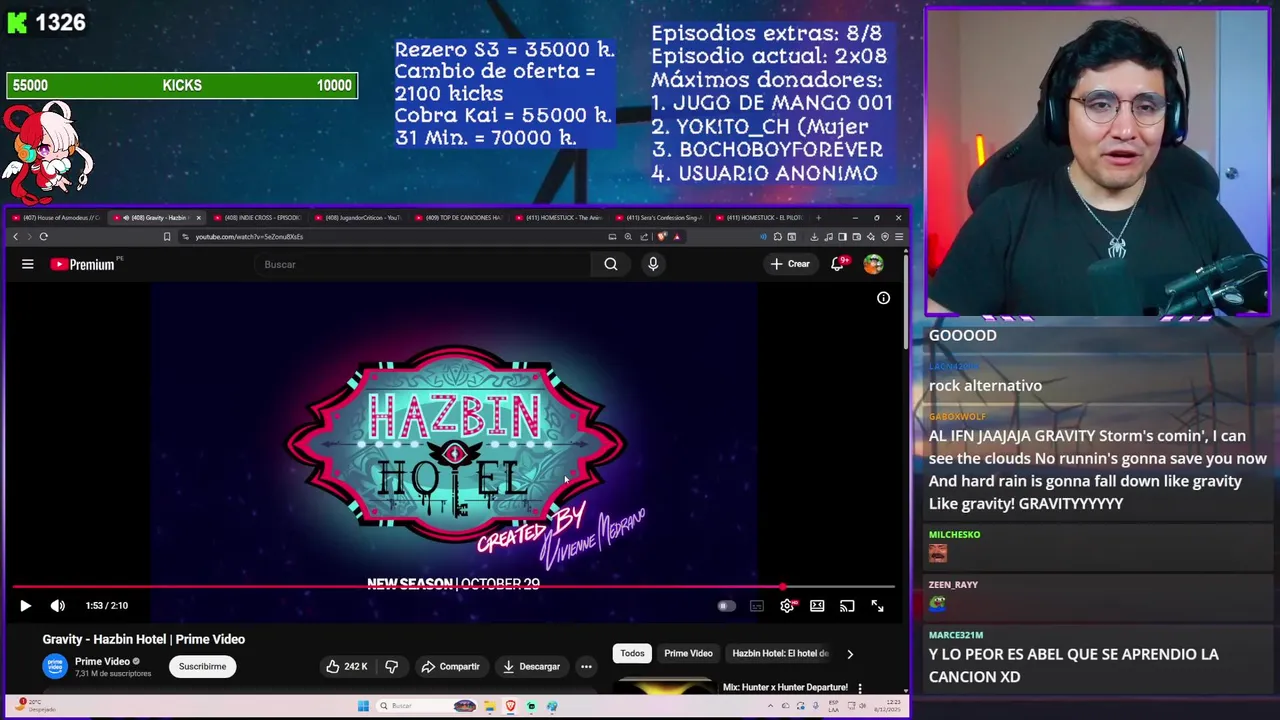
Task: Open the YouTube notifications bell
Action: tap(838, 264)
